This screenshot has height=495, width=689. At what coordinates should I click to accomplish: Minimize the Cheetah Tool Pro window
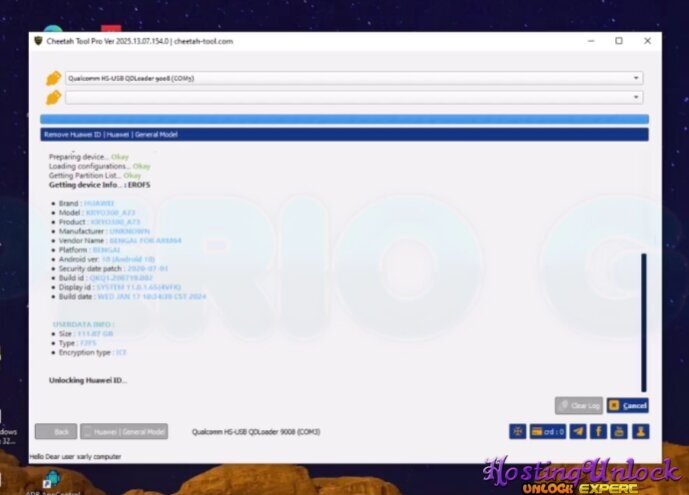pyautogui.click(x=591, y=41)
